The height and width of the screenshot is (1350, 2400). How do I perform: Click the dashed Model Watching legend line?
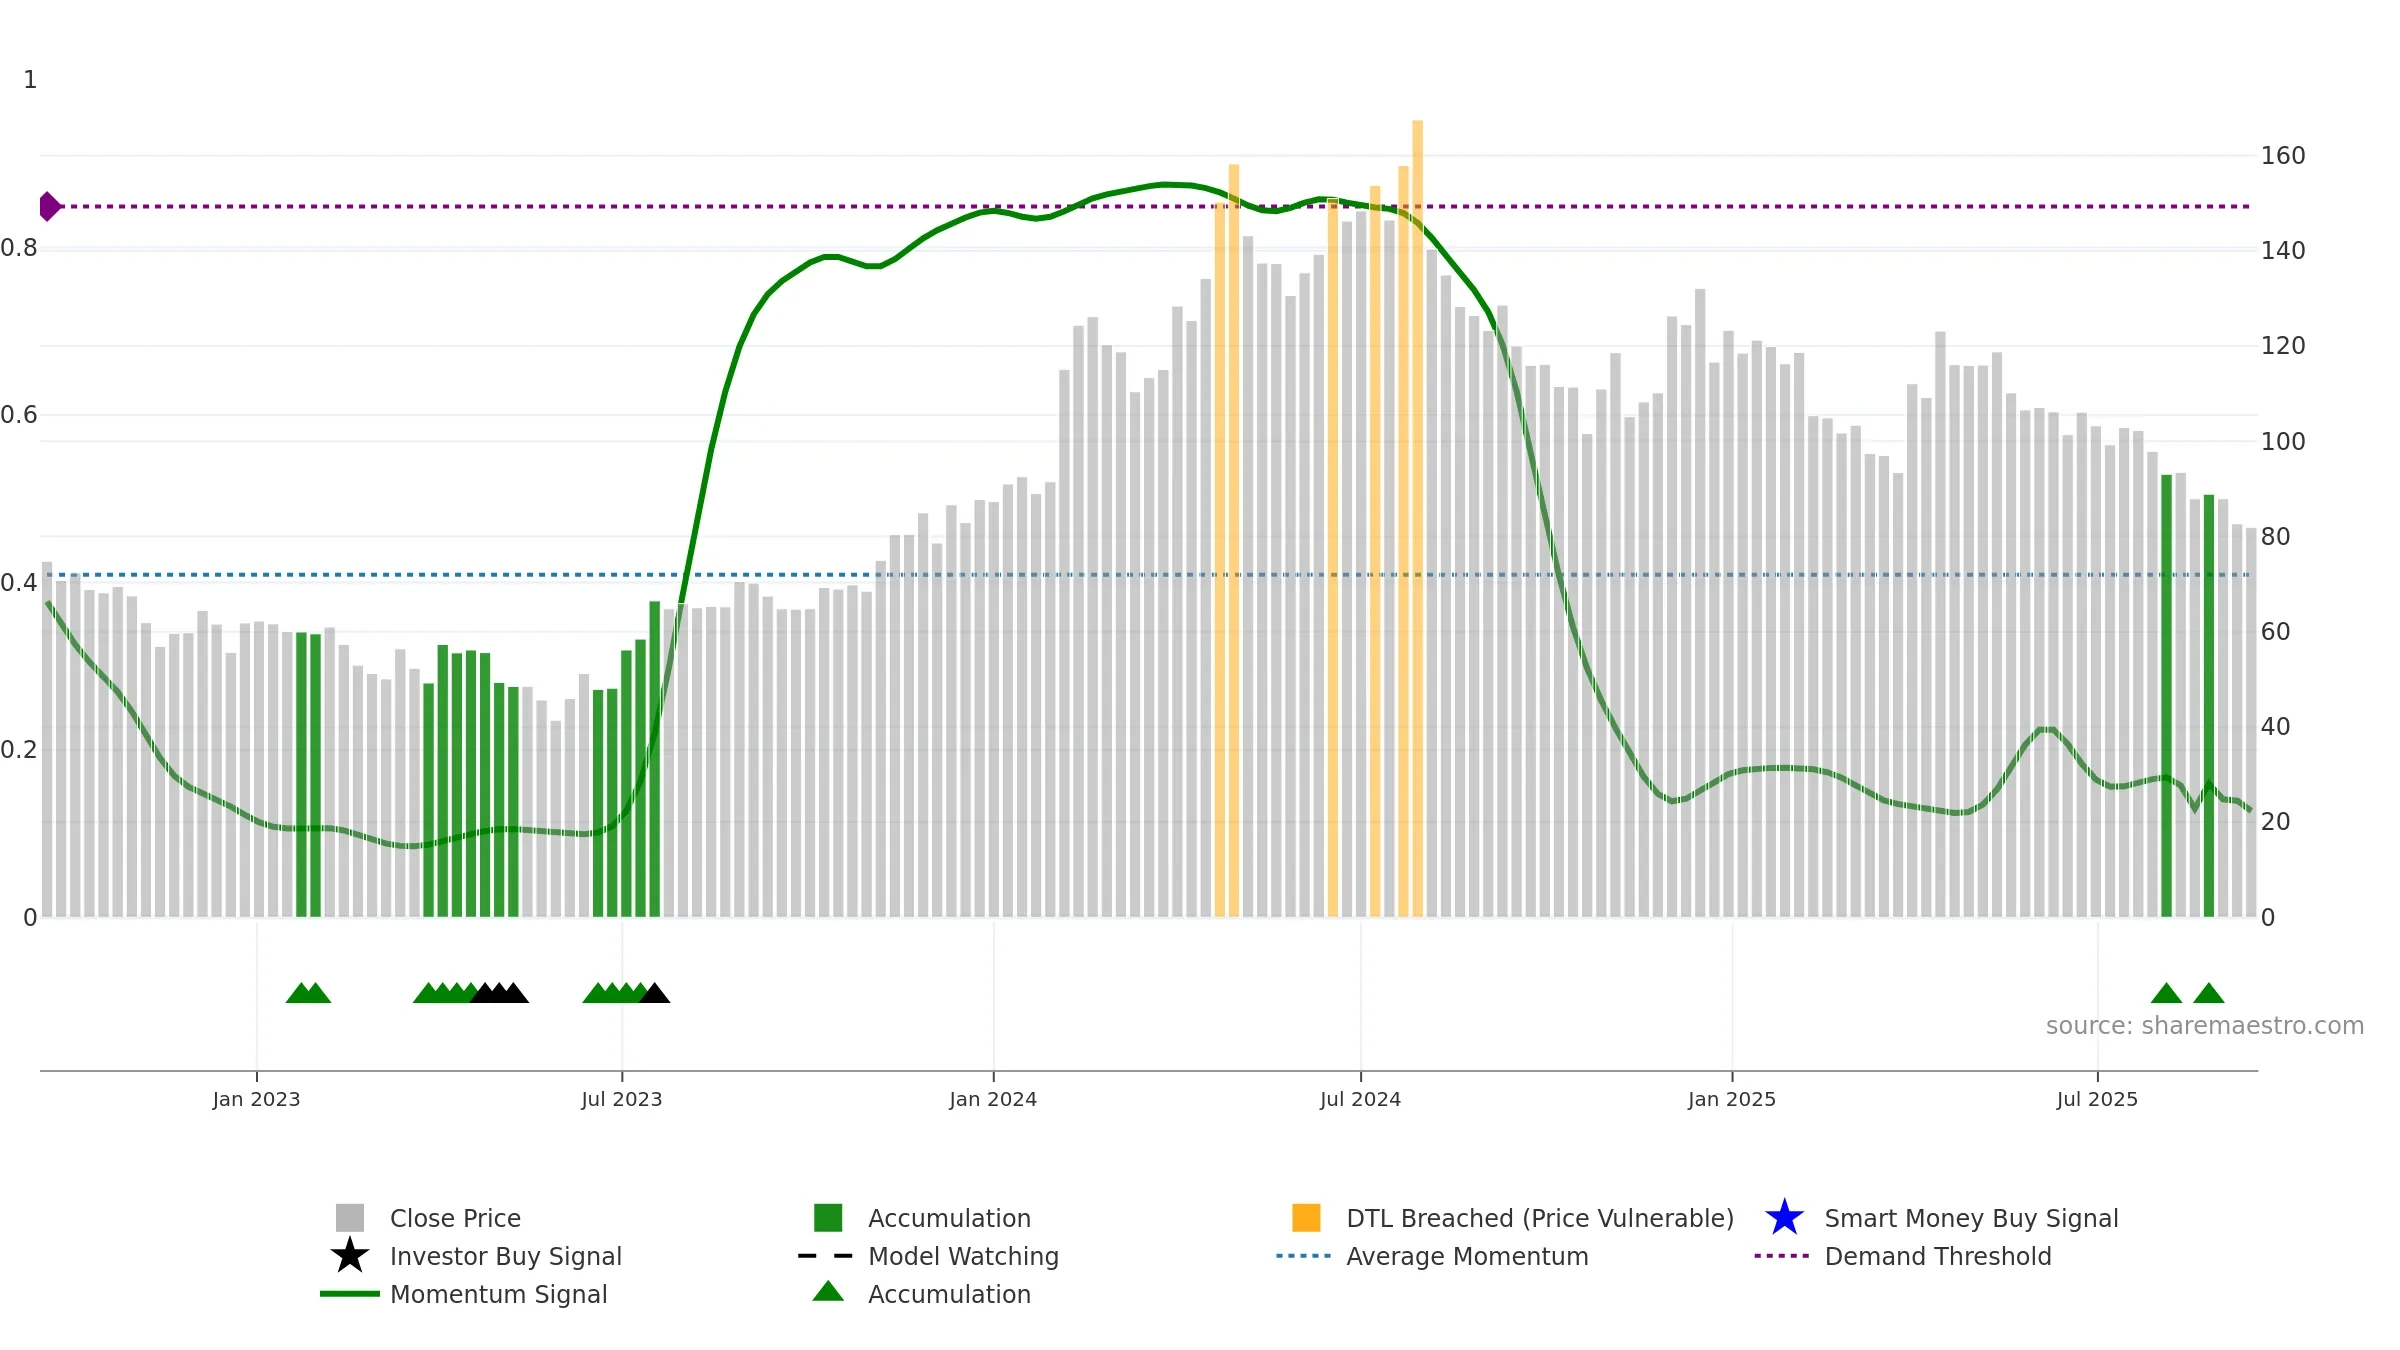point(825,1256)
